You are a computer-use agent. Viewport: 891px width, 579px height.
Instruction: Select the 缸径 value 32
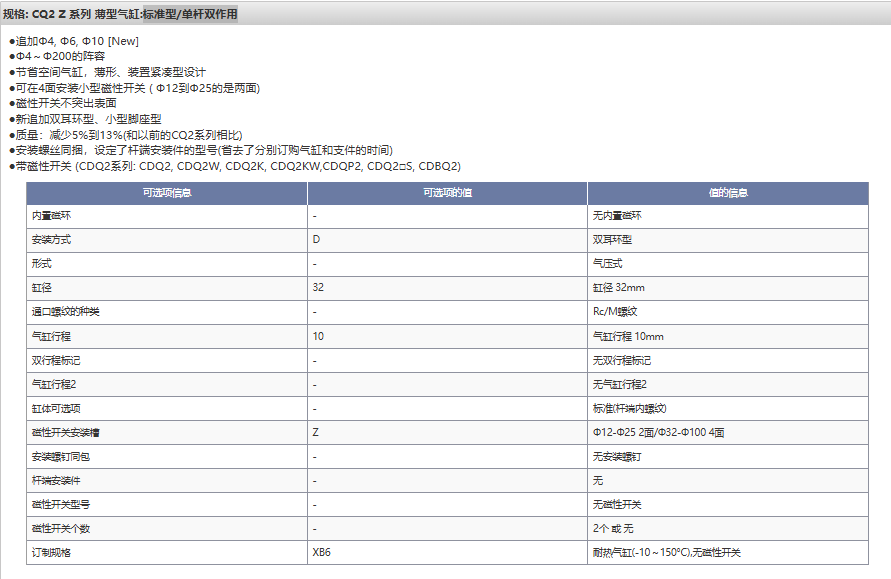[318, 289]
